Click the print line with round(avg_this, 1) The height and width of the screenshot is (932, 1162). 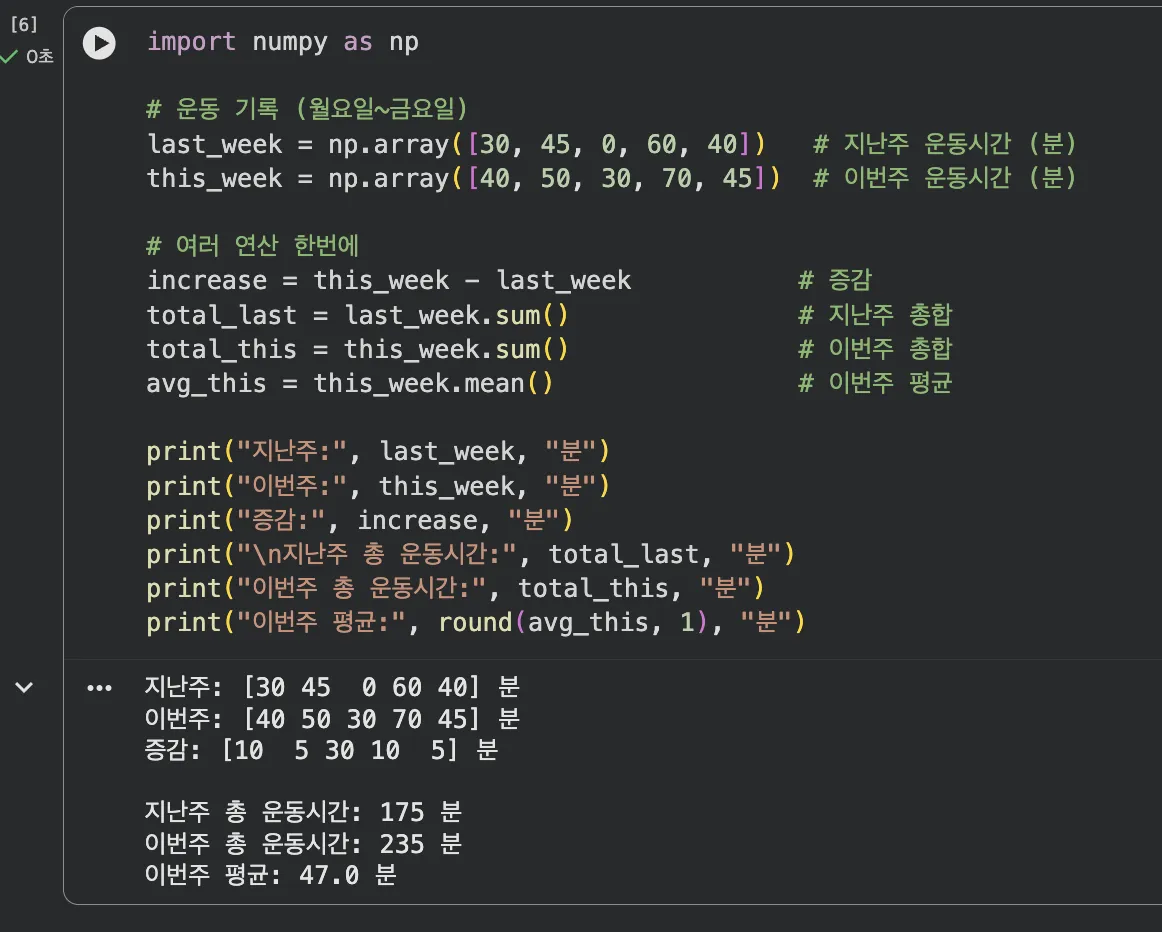475,622
